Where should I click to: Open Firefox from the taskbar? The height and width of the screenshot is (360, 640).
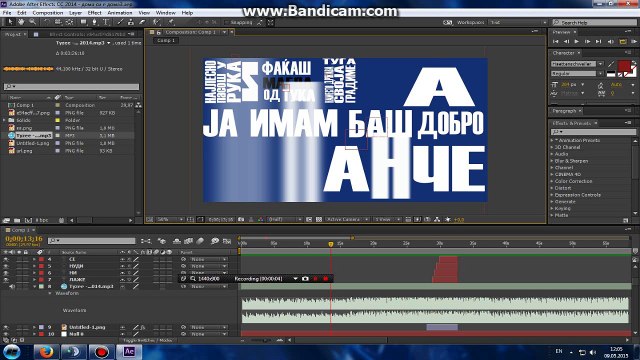[46, 352]
